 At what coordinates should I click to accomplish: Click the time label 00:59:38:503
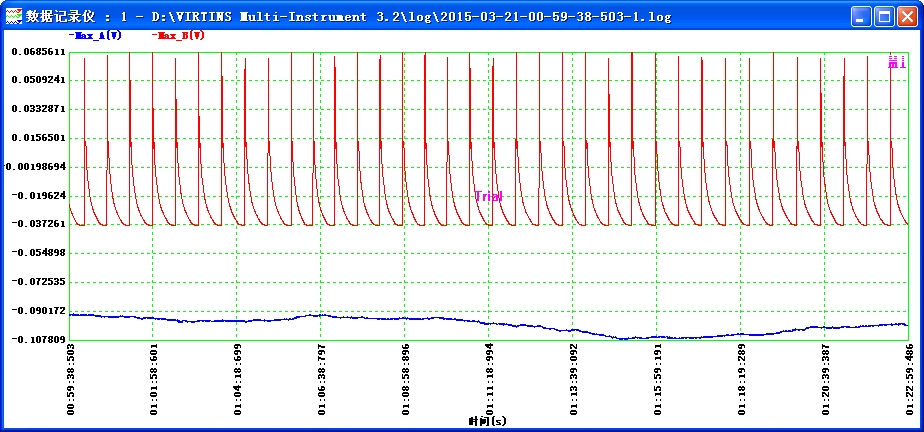pos(71,380)
